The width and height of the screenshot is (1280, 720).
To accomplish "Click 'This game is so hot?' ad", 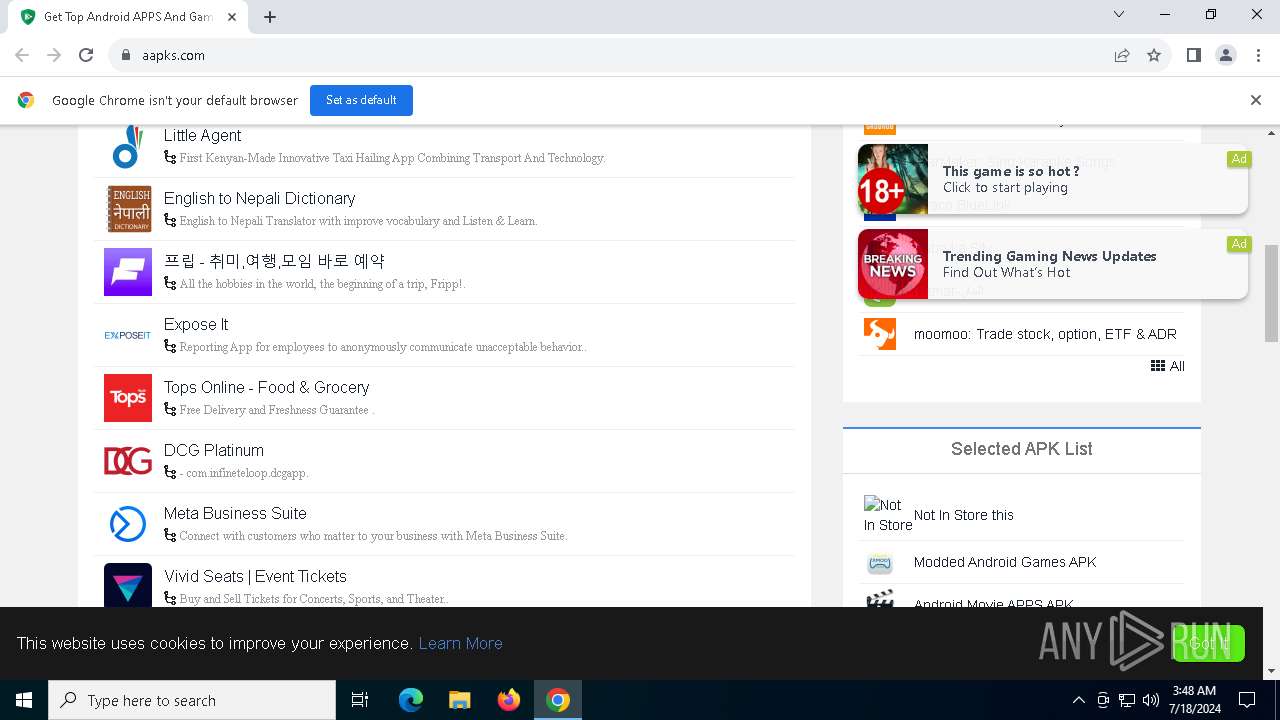I will (x=1053, y=179).
